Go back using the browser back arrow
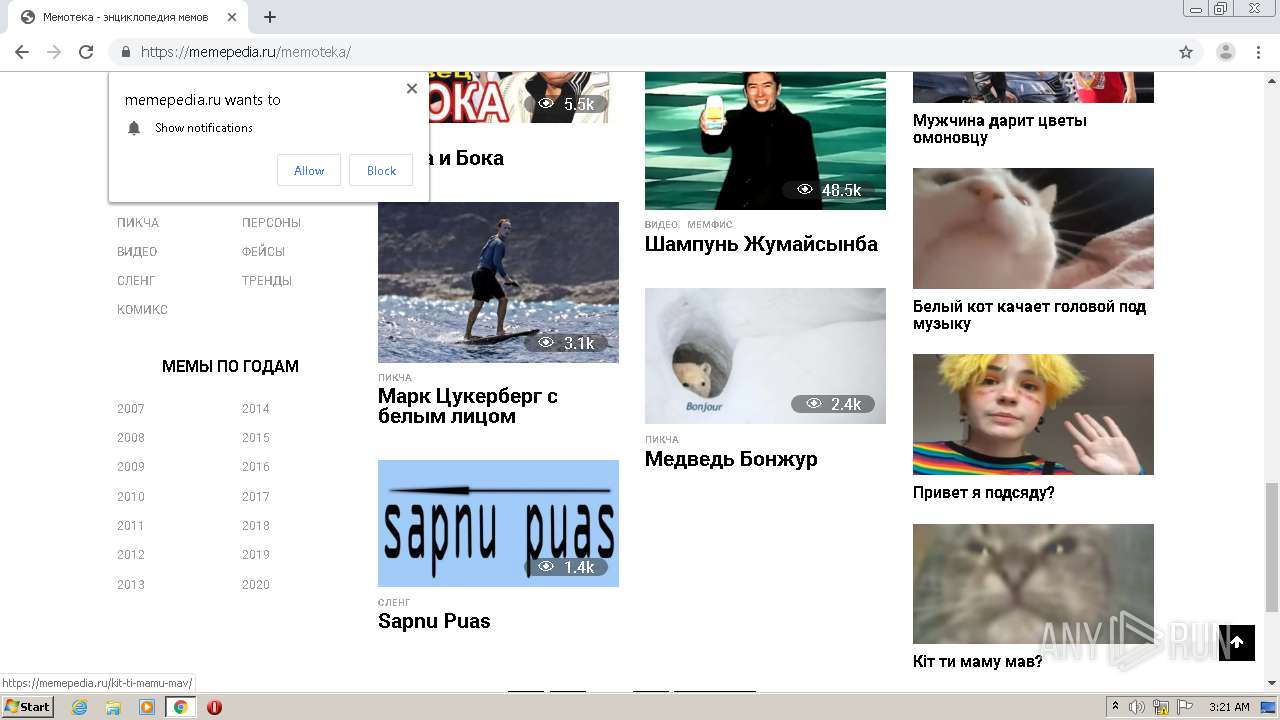The height and width of the screenshot is (720, 1280). pos(22,52)
